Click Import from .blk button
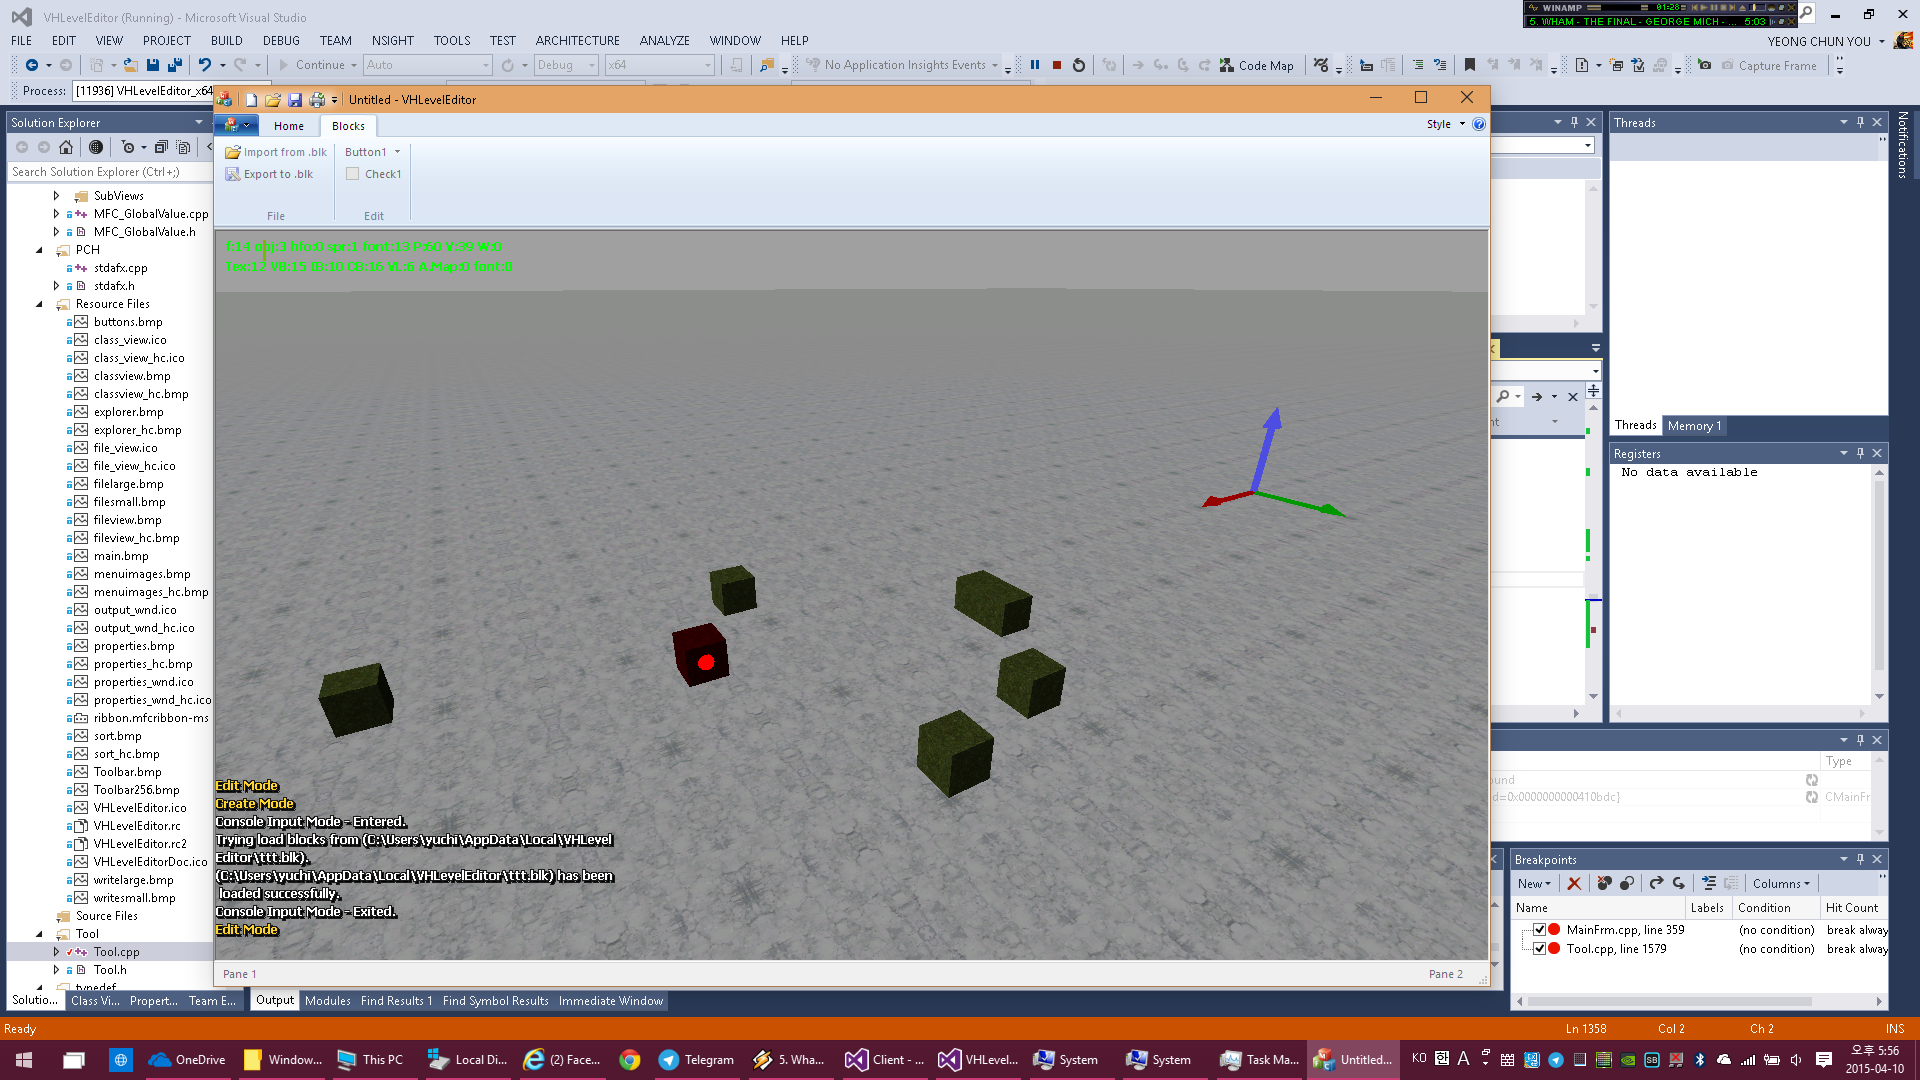 (276, 152)
